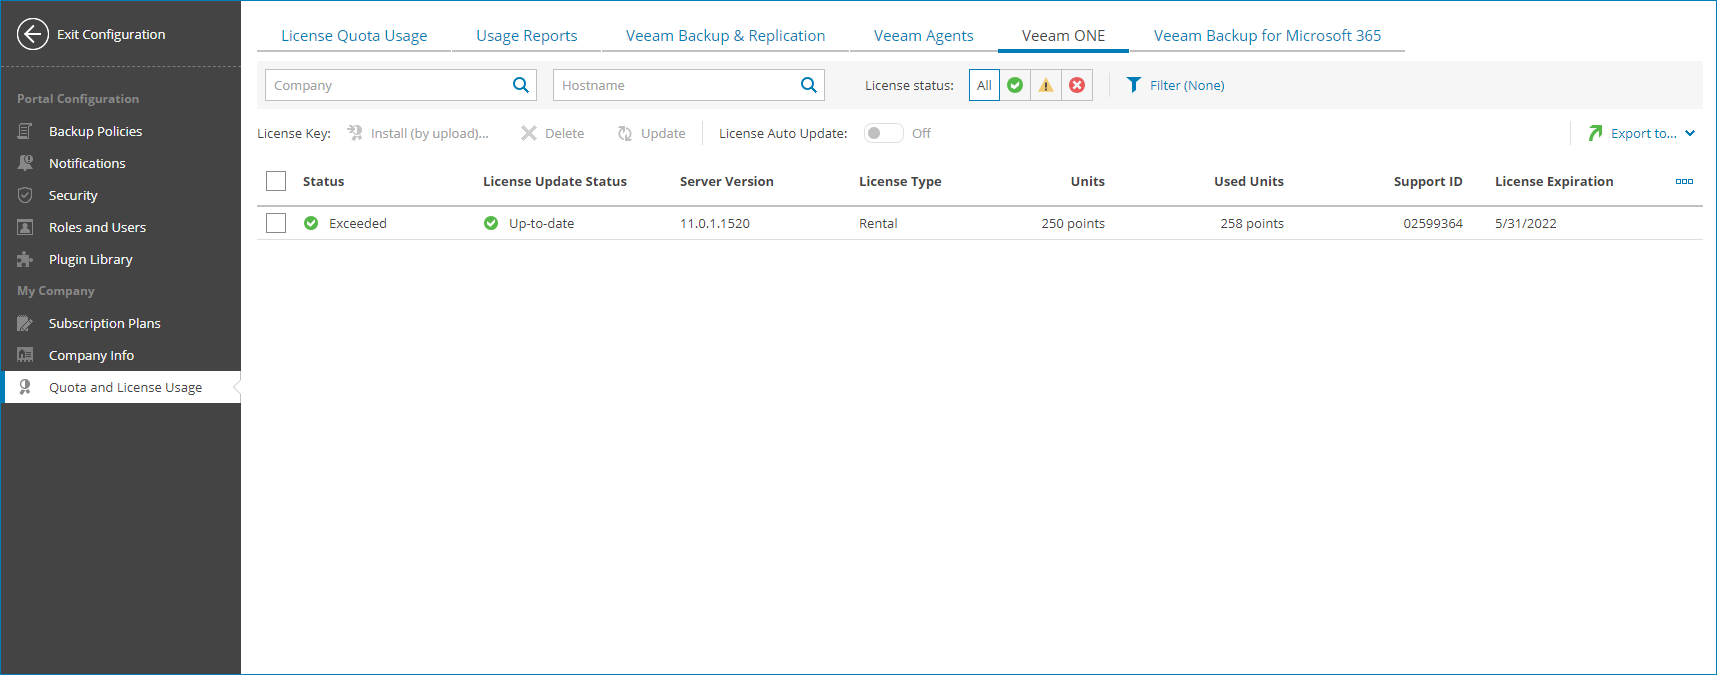
Task: Select Quota and License Usage item
Action: pyautogui.click(x=121, y=387)
